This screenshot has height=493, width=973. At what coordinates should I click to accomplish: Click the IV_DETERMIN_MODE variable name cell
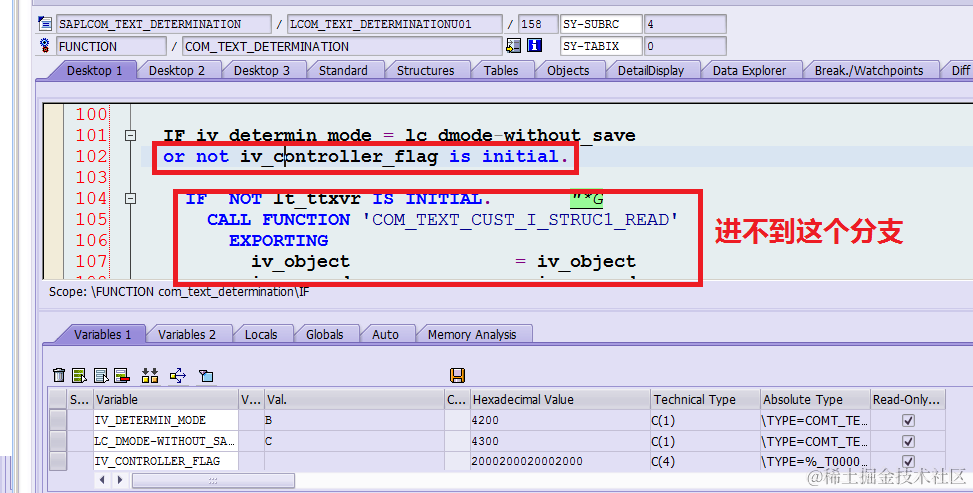click(x=166, y=420)
